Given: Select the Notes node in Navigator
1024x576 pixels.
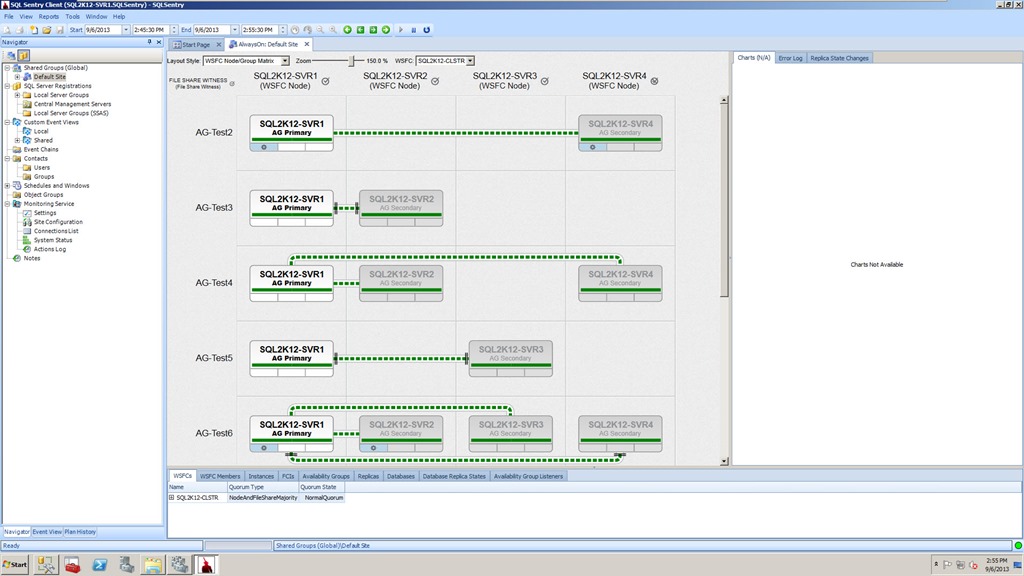Looking at the screenshot, I should 32,259.
